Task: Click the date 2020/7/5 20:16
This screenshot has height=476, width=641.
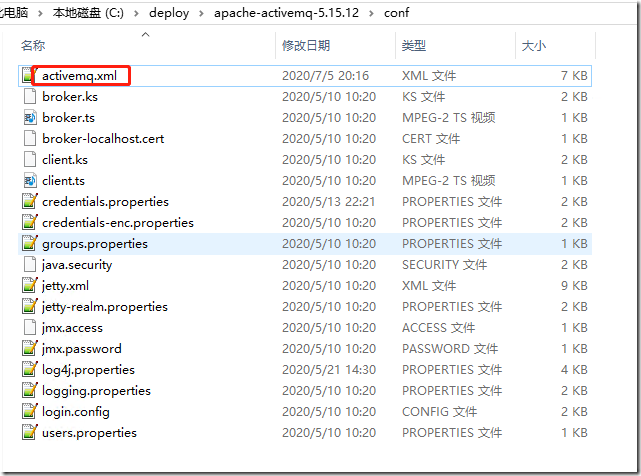Action: click(x=325, y=76)
